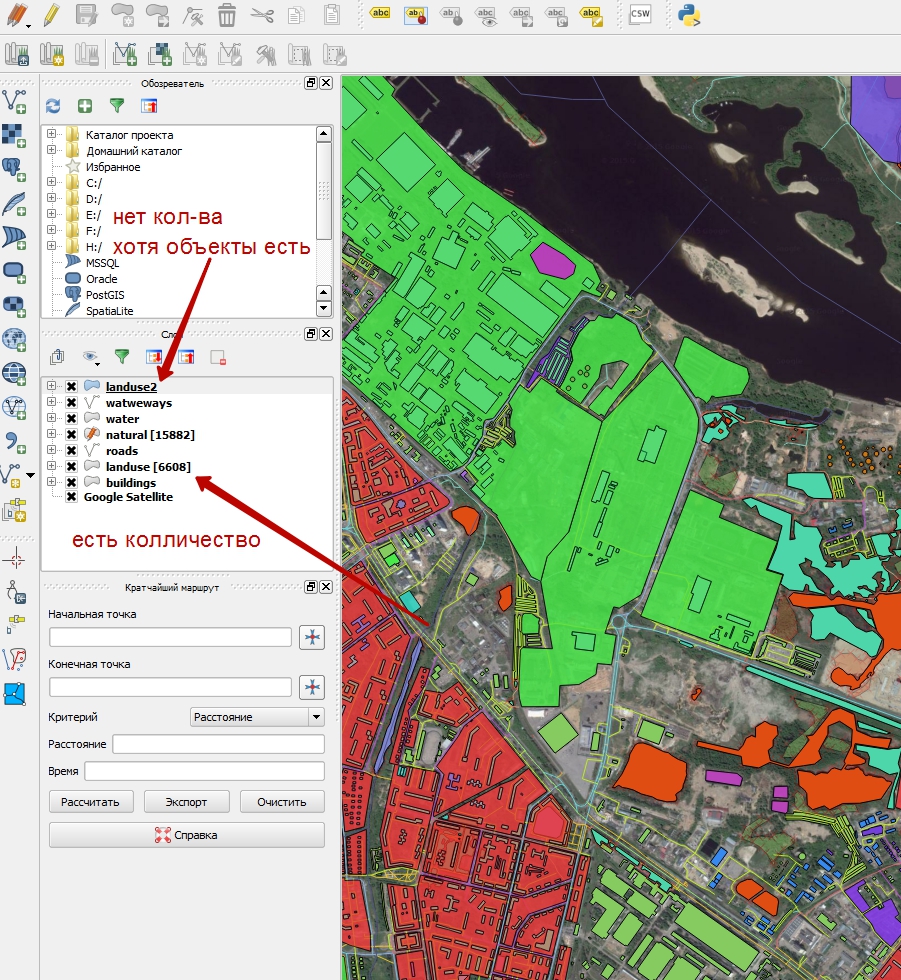Image resolution: width=901 pixels, height=980 pixels.
Task: Click the scissors cut features icon
Action: click(x=262, y=15)
